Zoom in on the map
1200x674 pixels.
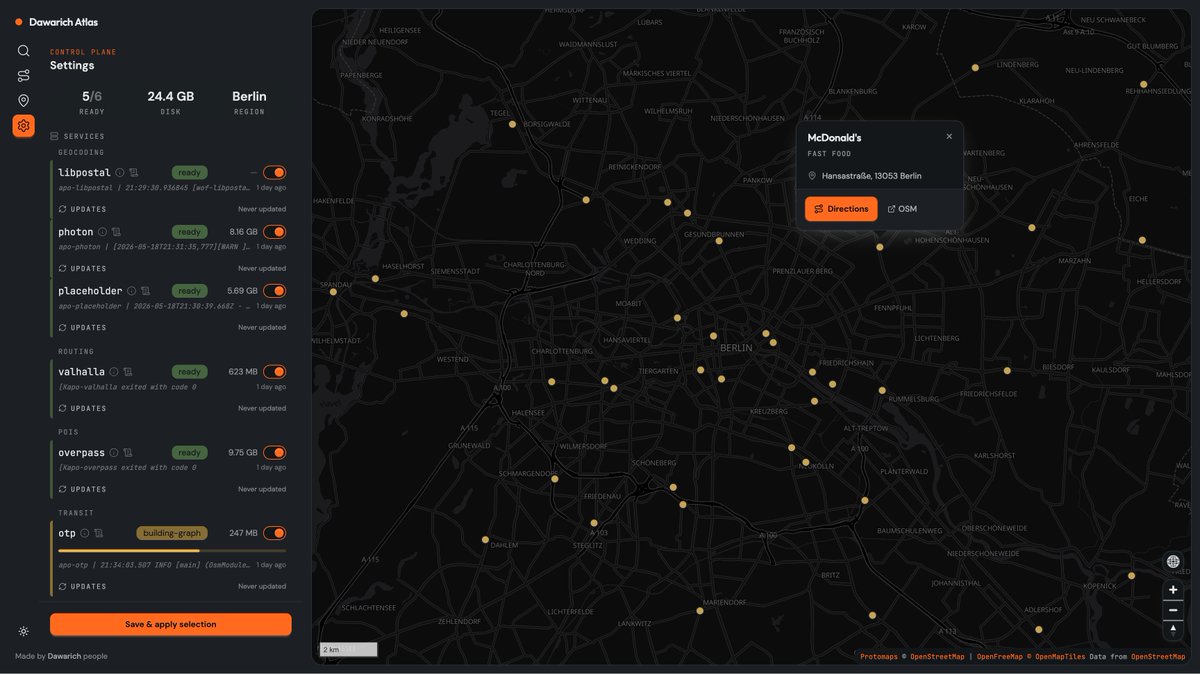(x=1173, y=590)
